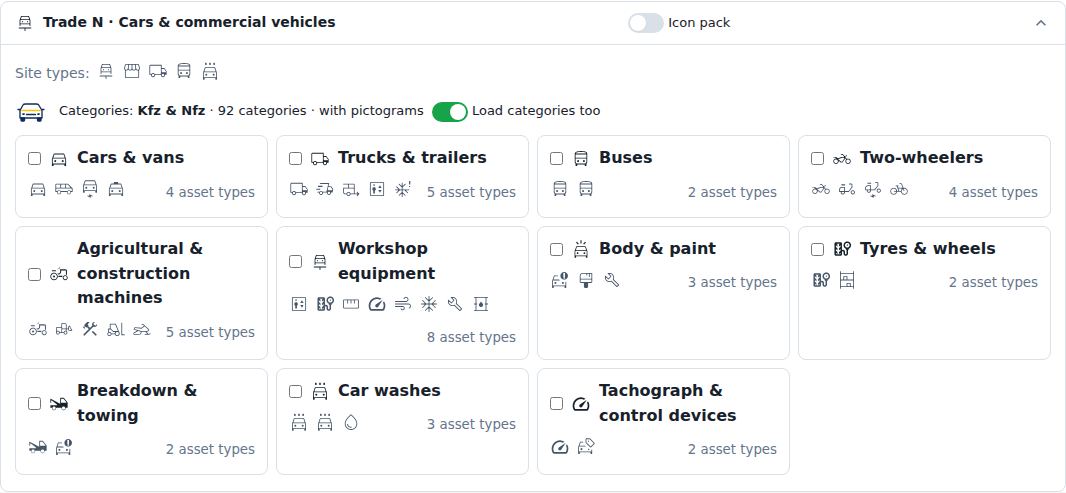This screenshot has width=1066, height=493.
Task: Check the Agricultural & construction machines checkbox
Action: pyautogui.click(x=35, y=274)
